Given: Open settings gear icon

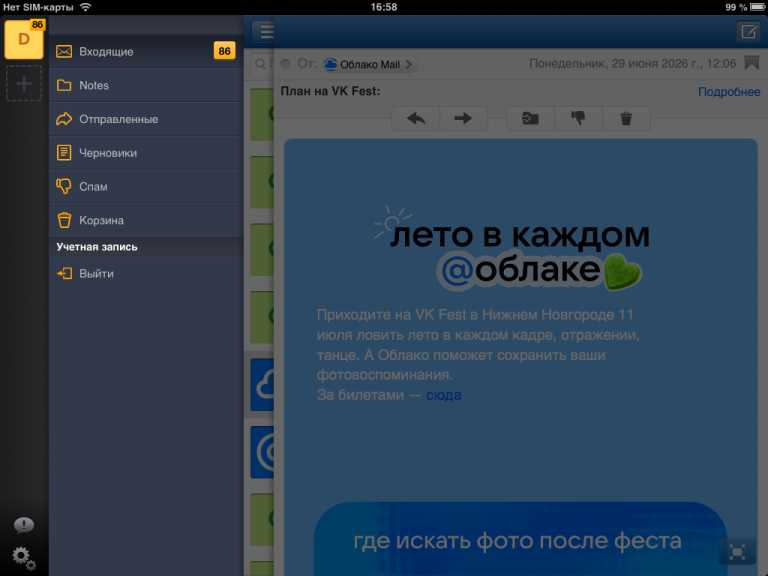Looking at the screenshot, I should pyautogui.click(x=24, y=558).
